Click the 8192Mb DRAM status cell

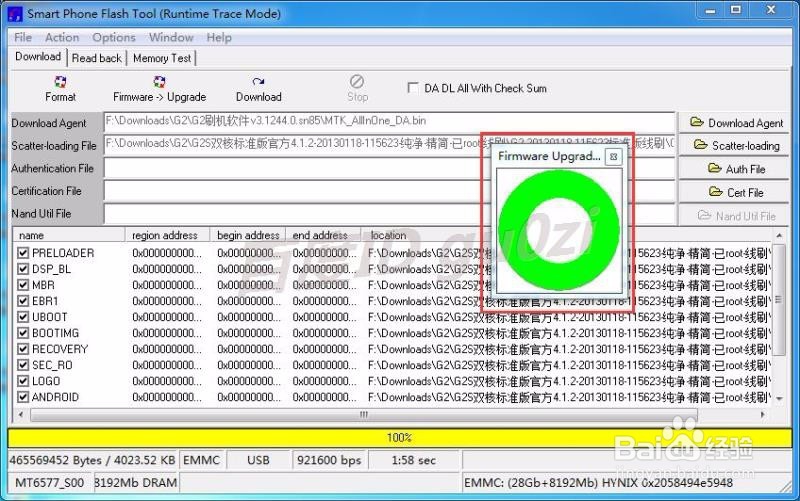(x=136, y=483)
